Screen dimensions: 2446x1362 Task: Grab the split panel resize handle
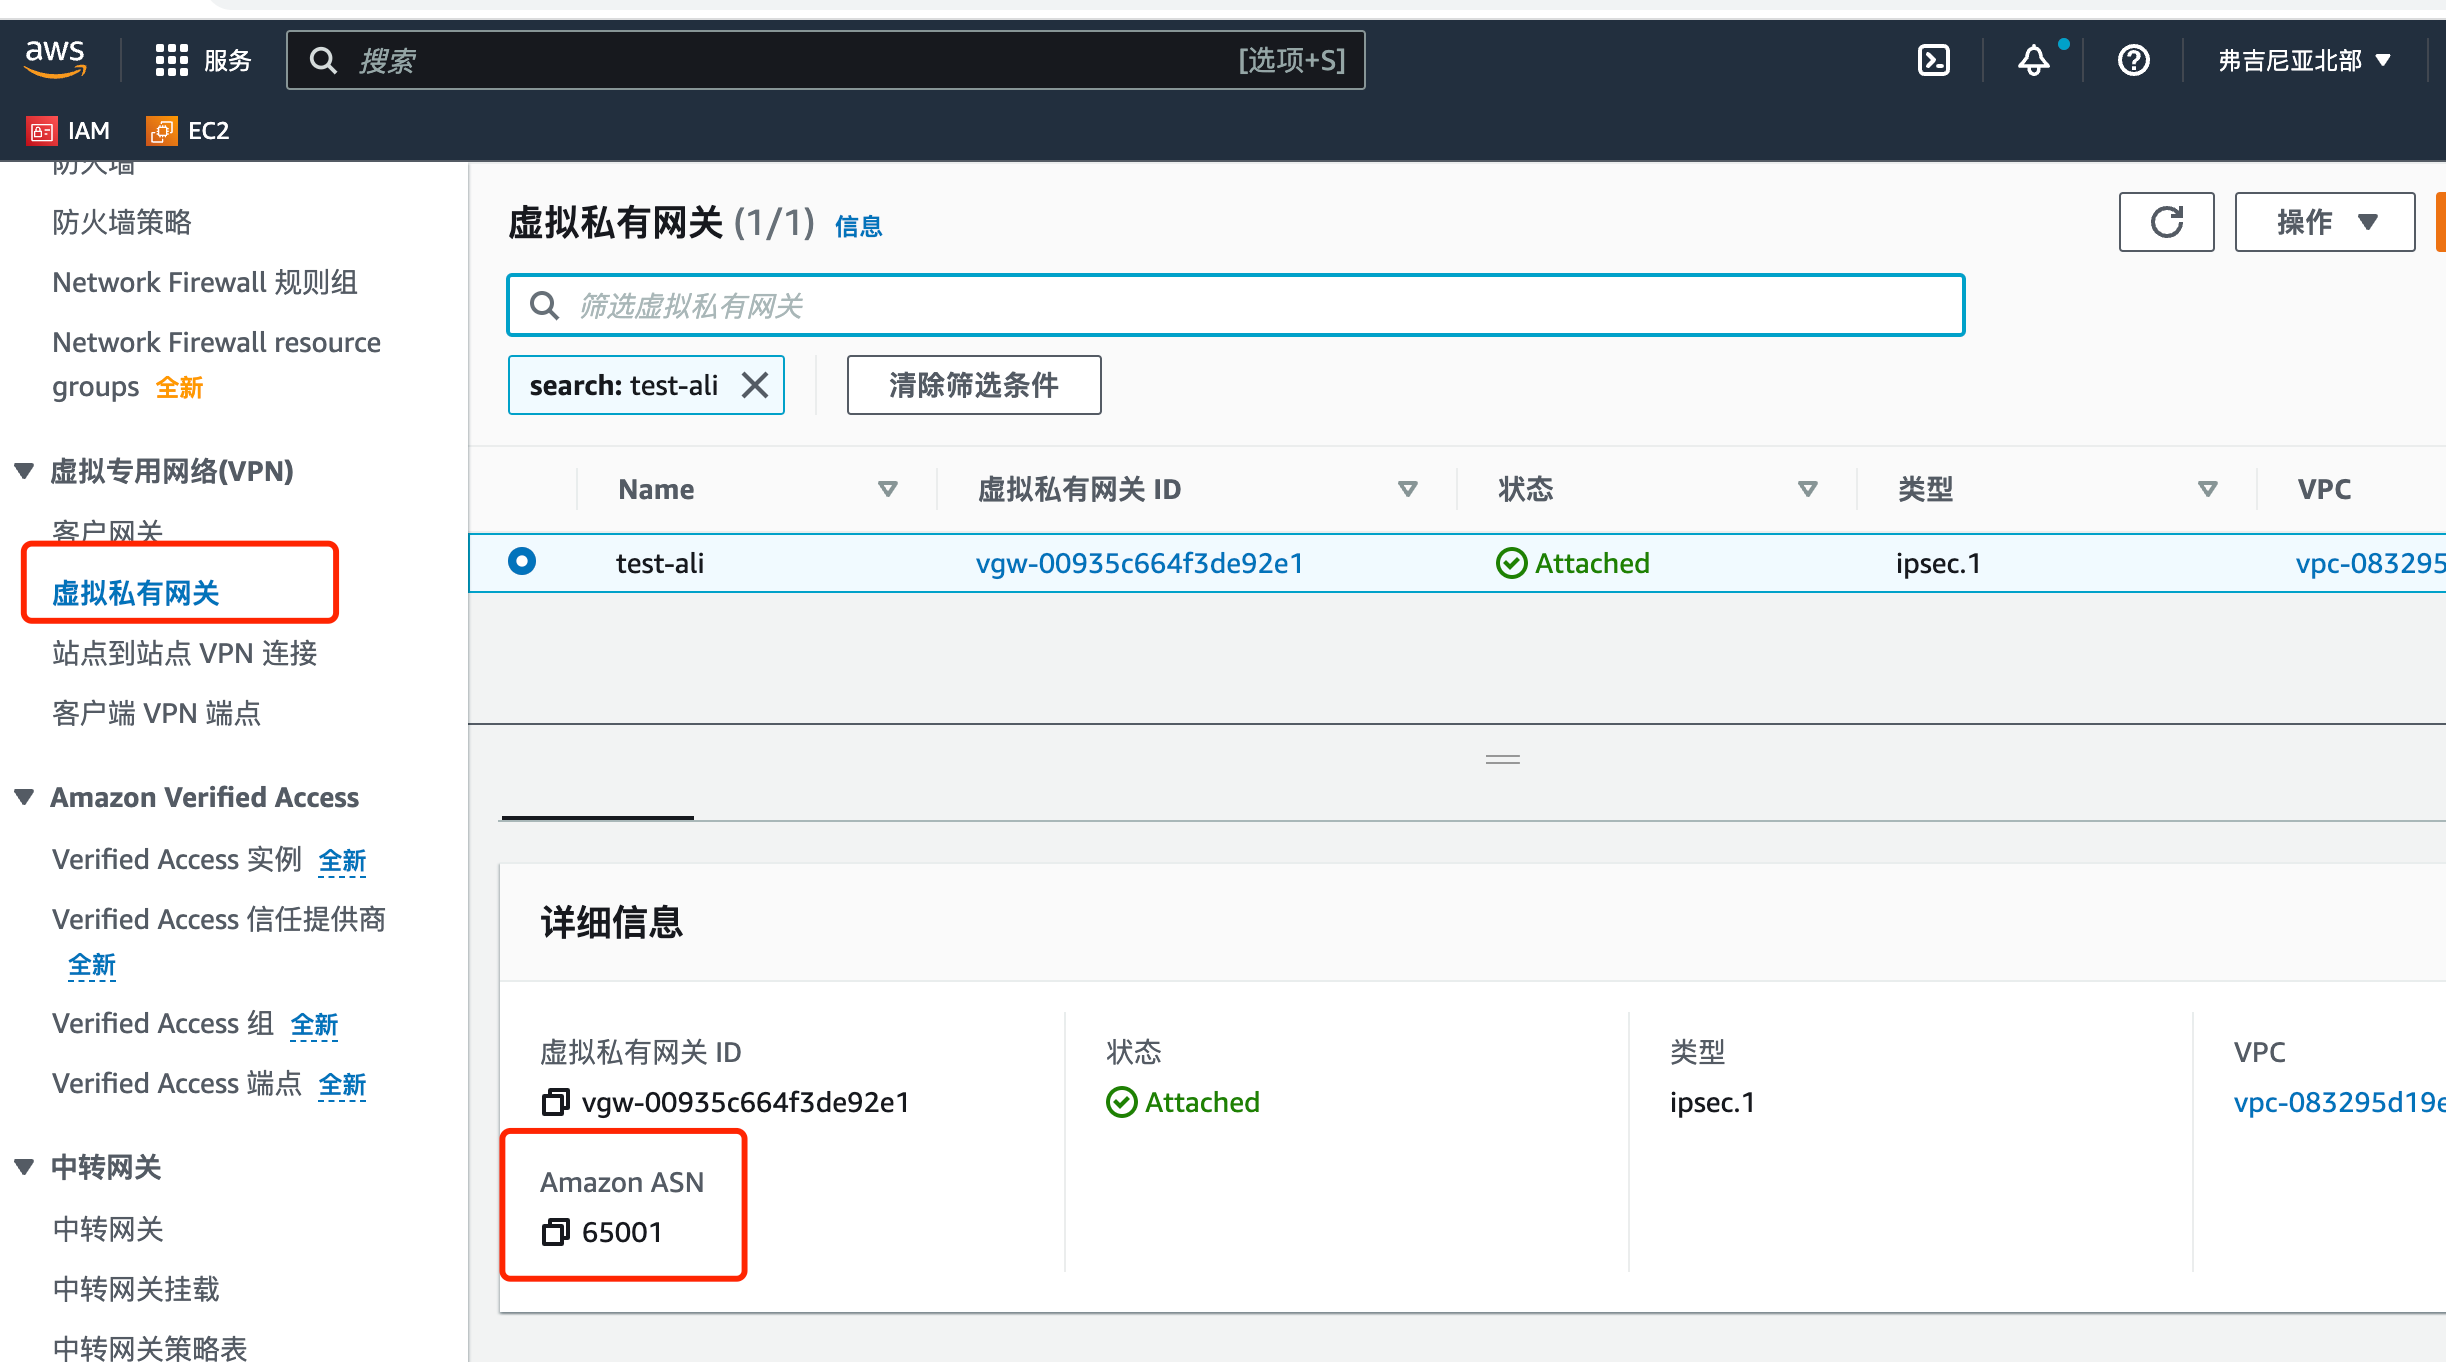(1503, 760)
